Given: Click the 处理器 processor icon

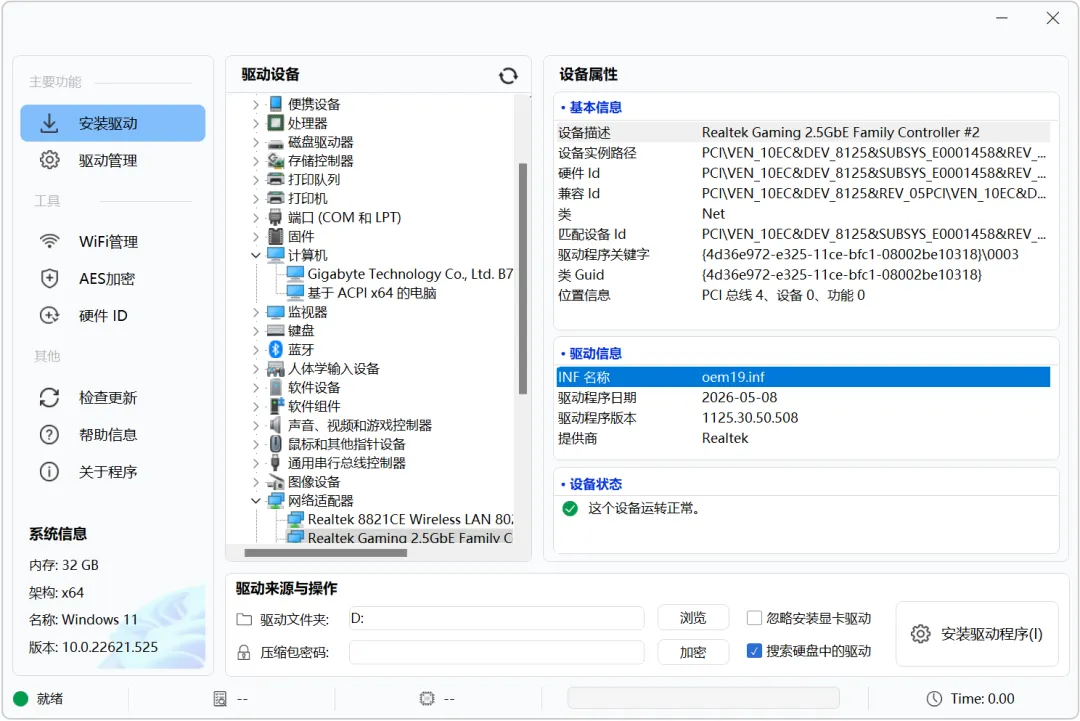Looking at the screenshot, I should tap(276, 123).
